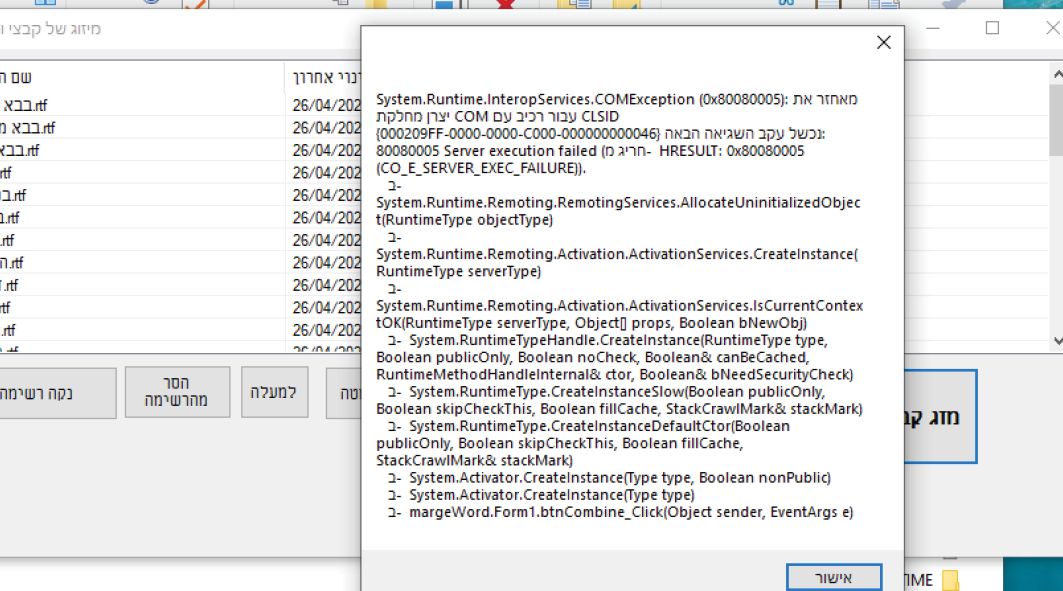The height and width of the screenshot is (591, 1063).
Task: Maximize the merge files main window
Action: pyautogui.click(x=992, y=28)
